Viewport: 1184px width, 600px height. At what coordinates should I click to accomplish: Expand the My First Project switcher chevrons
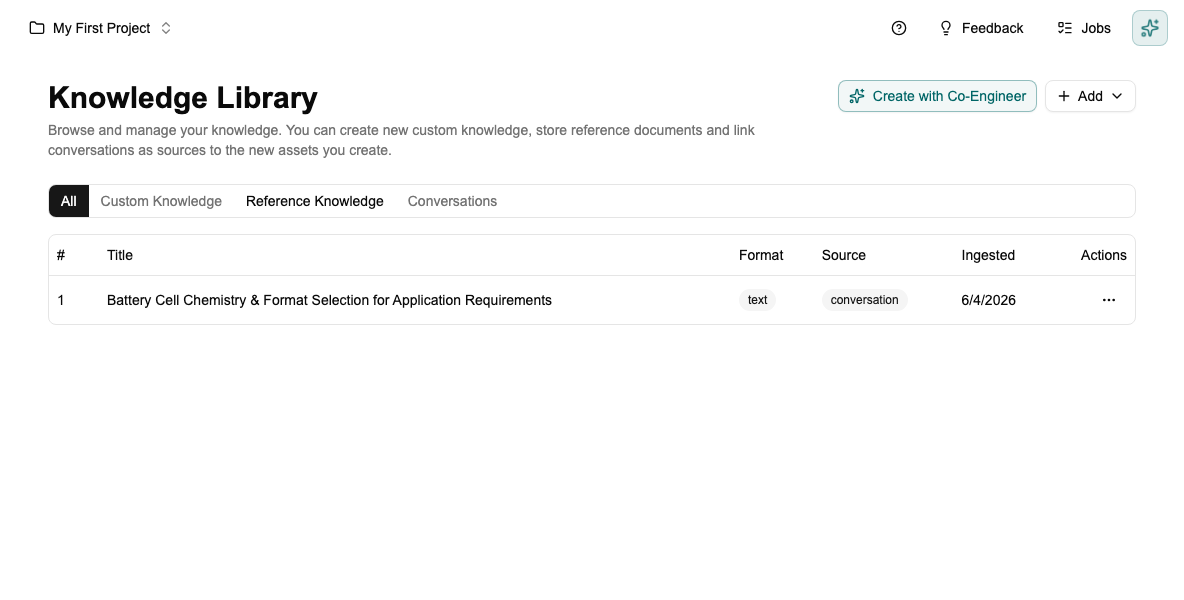166,28
